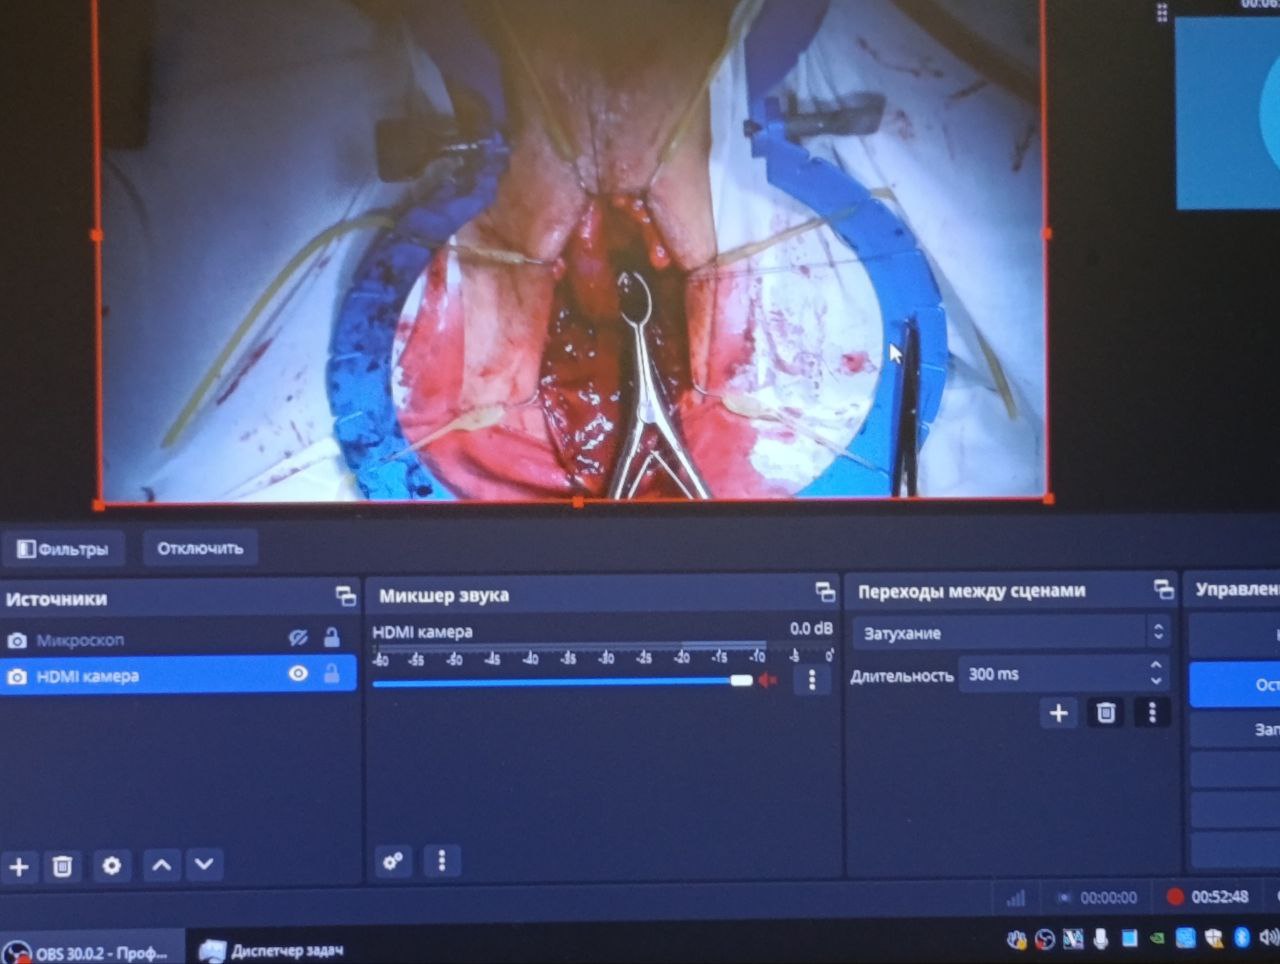
Task: Show the hidden Микроскоп source
Action: (x=298, y=638)
